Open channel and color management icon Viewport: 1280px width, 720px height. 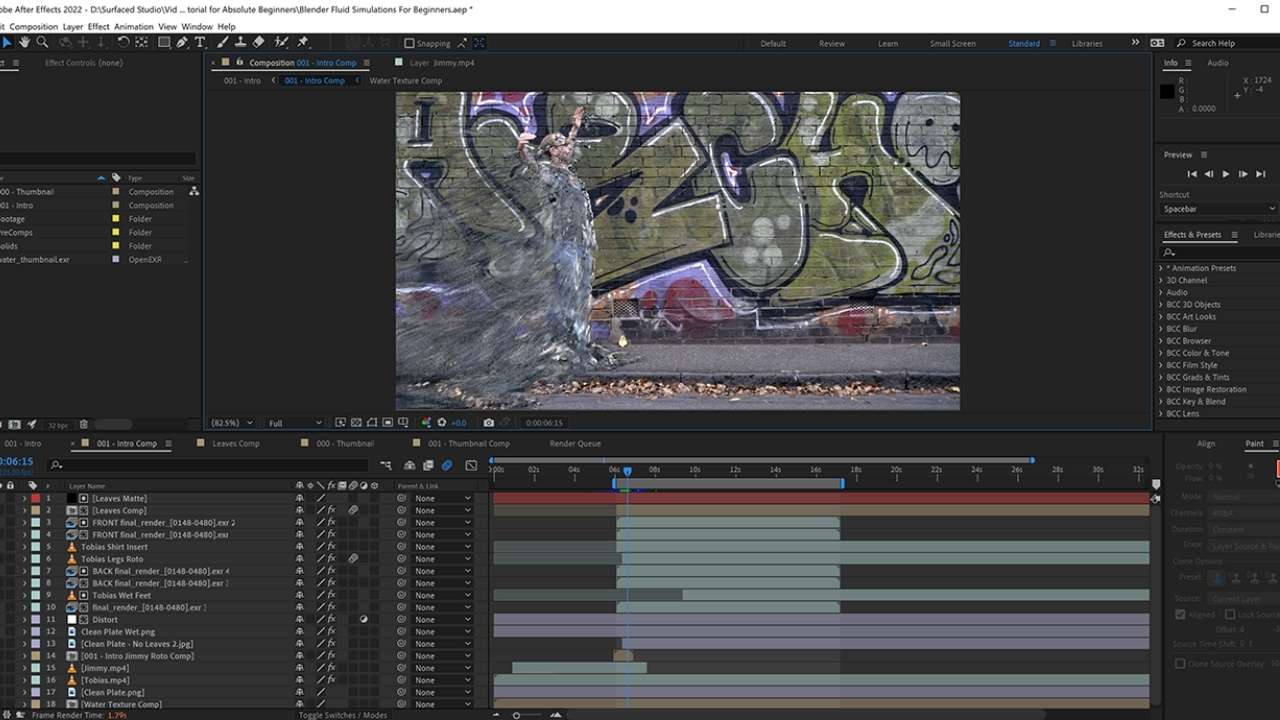pyautogui.click(x=426, y=423)
